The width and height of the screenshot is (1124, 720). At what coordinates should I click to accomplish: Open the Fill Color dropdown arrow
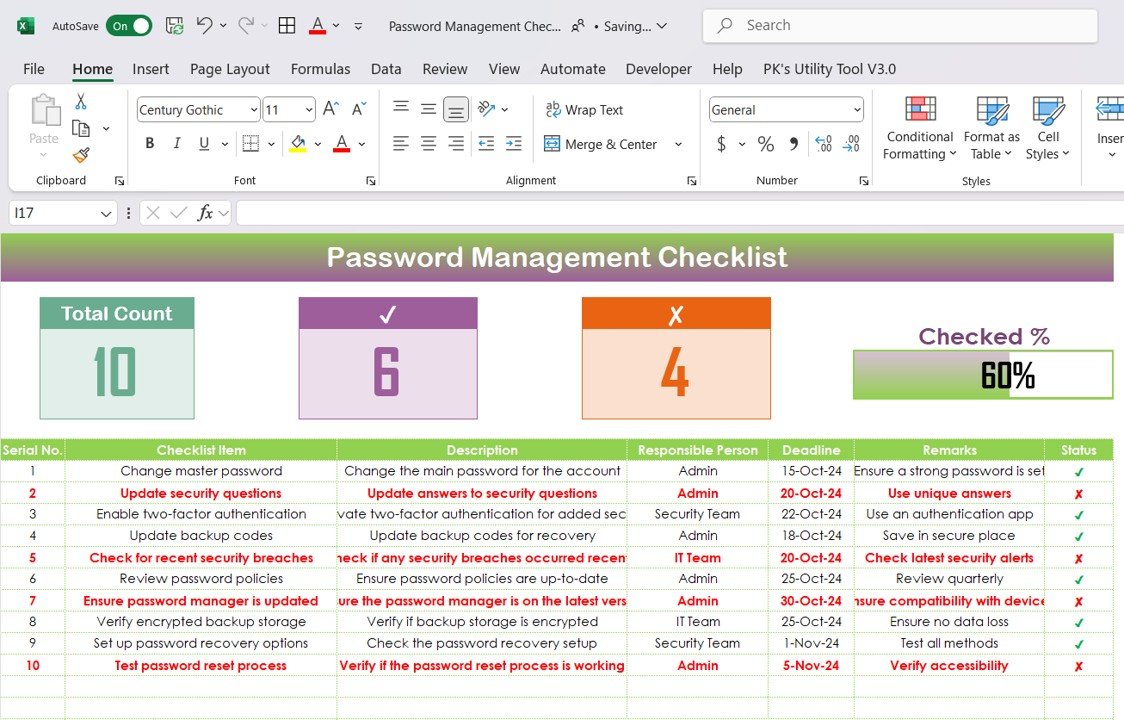pos(318,144)
